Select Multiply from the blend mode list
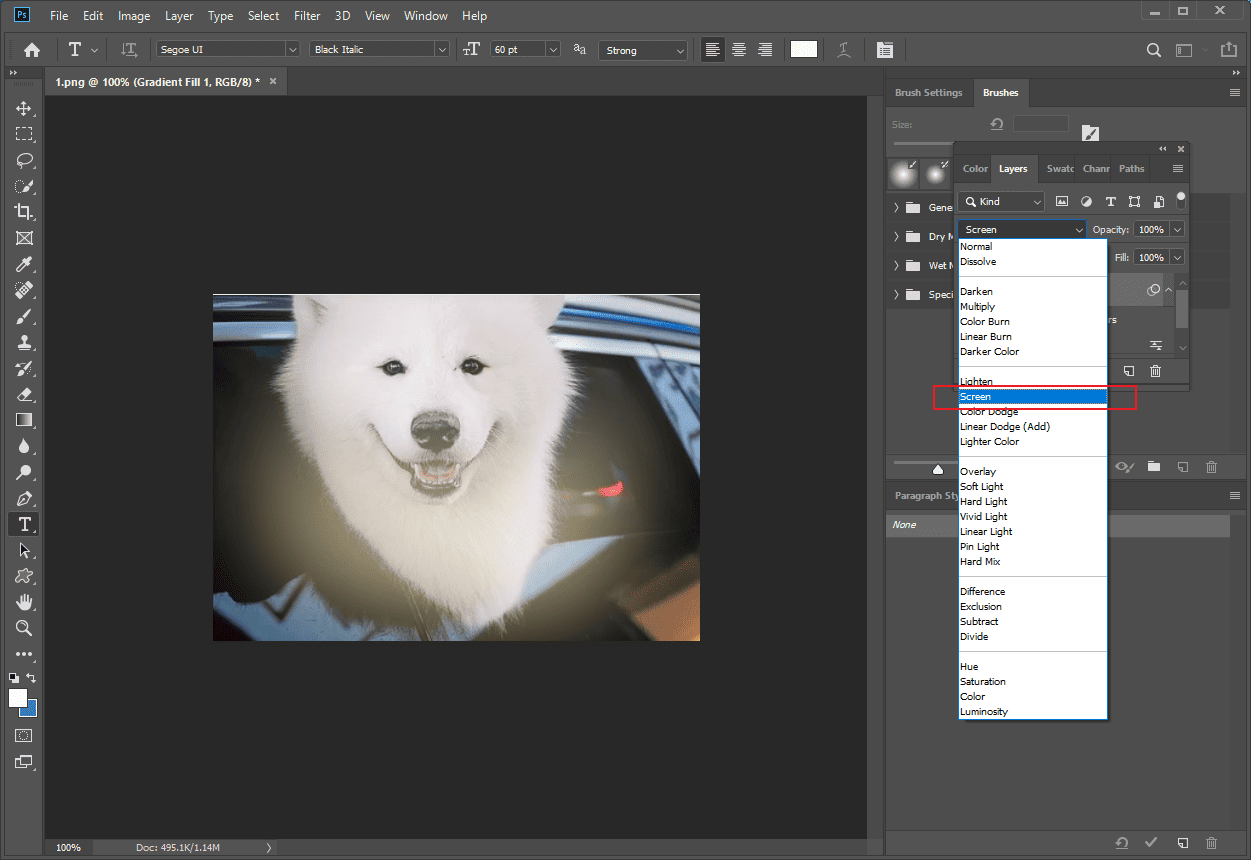The height and width of the screenshot is (860, 1251). click(x=977, y=306)
